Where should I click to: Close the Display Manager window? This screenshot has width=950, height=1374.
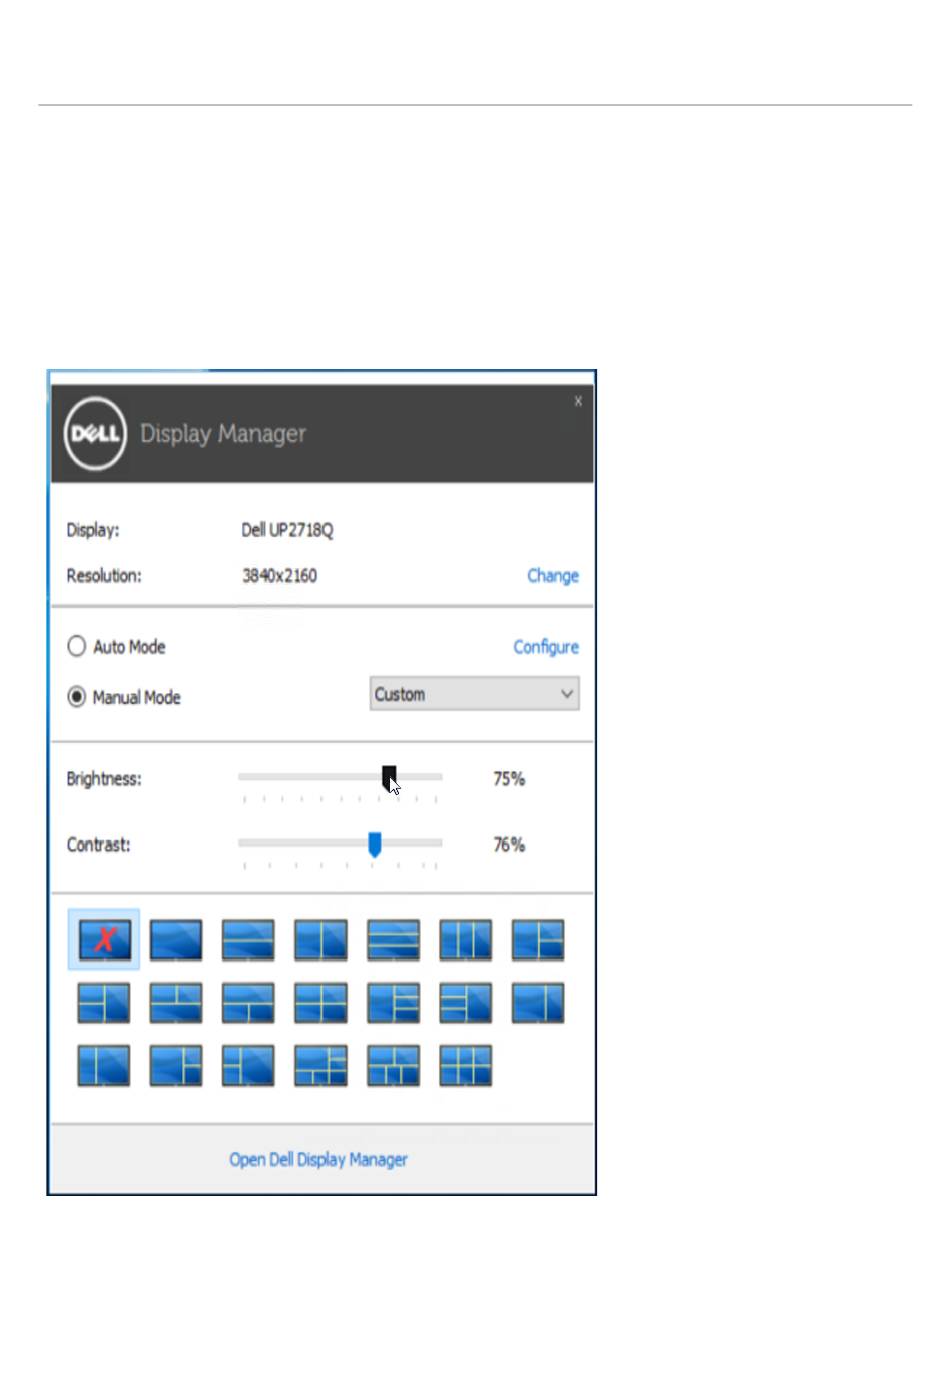click(x=578, y=401)
